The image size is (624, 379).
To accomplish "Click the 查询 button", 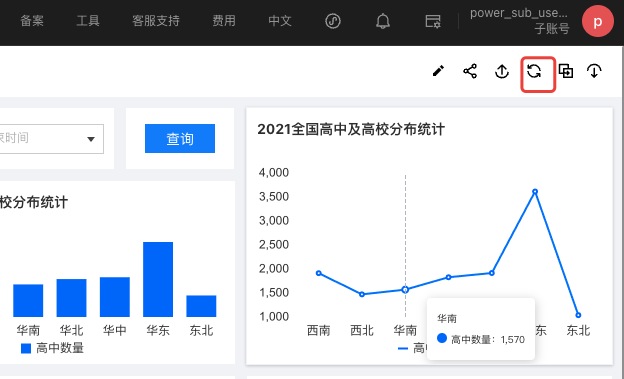I will [180, 139].
